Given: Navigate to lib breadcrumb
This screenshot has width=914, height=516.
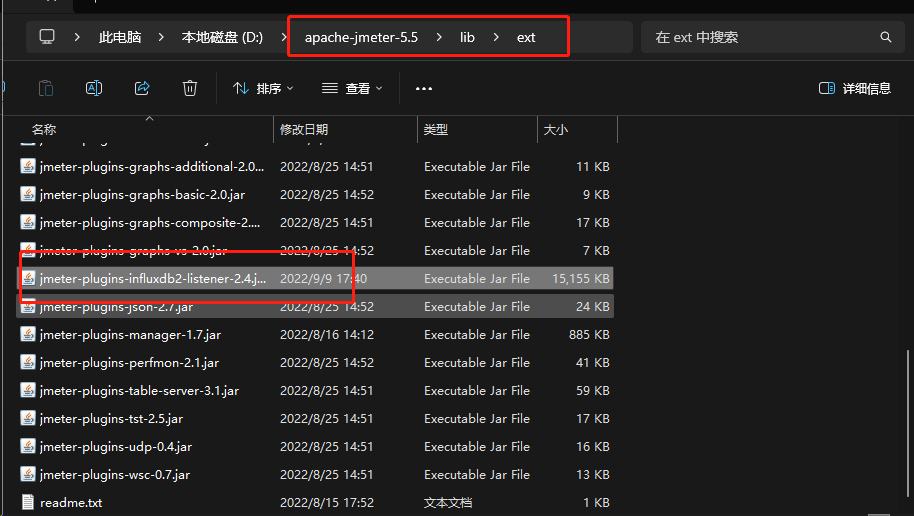Looking at the screenshot, I should tap(467, 37).
